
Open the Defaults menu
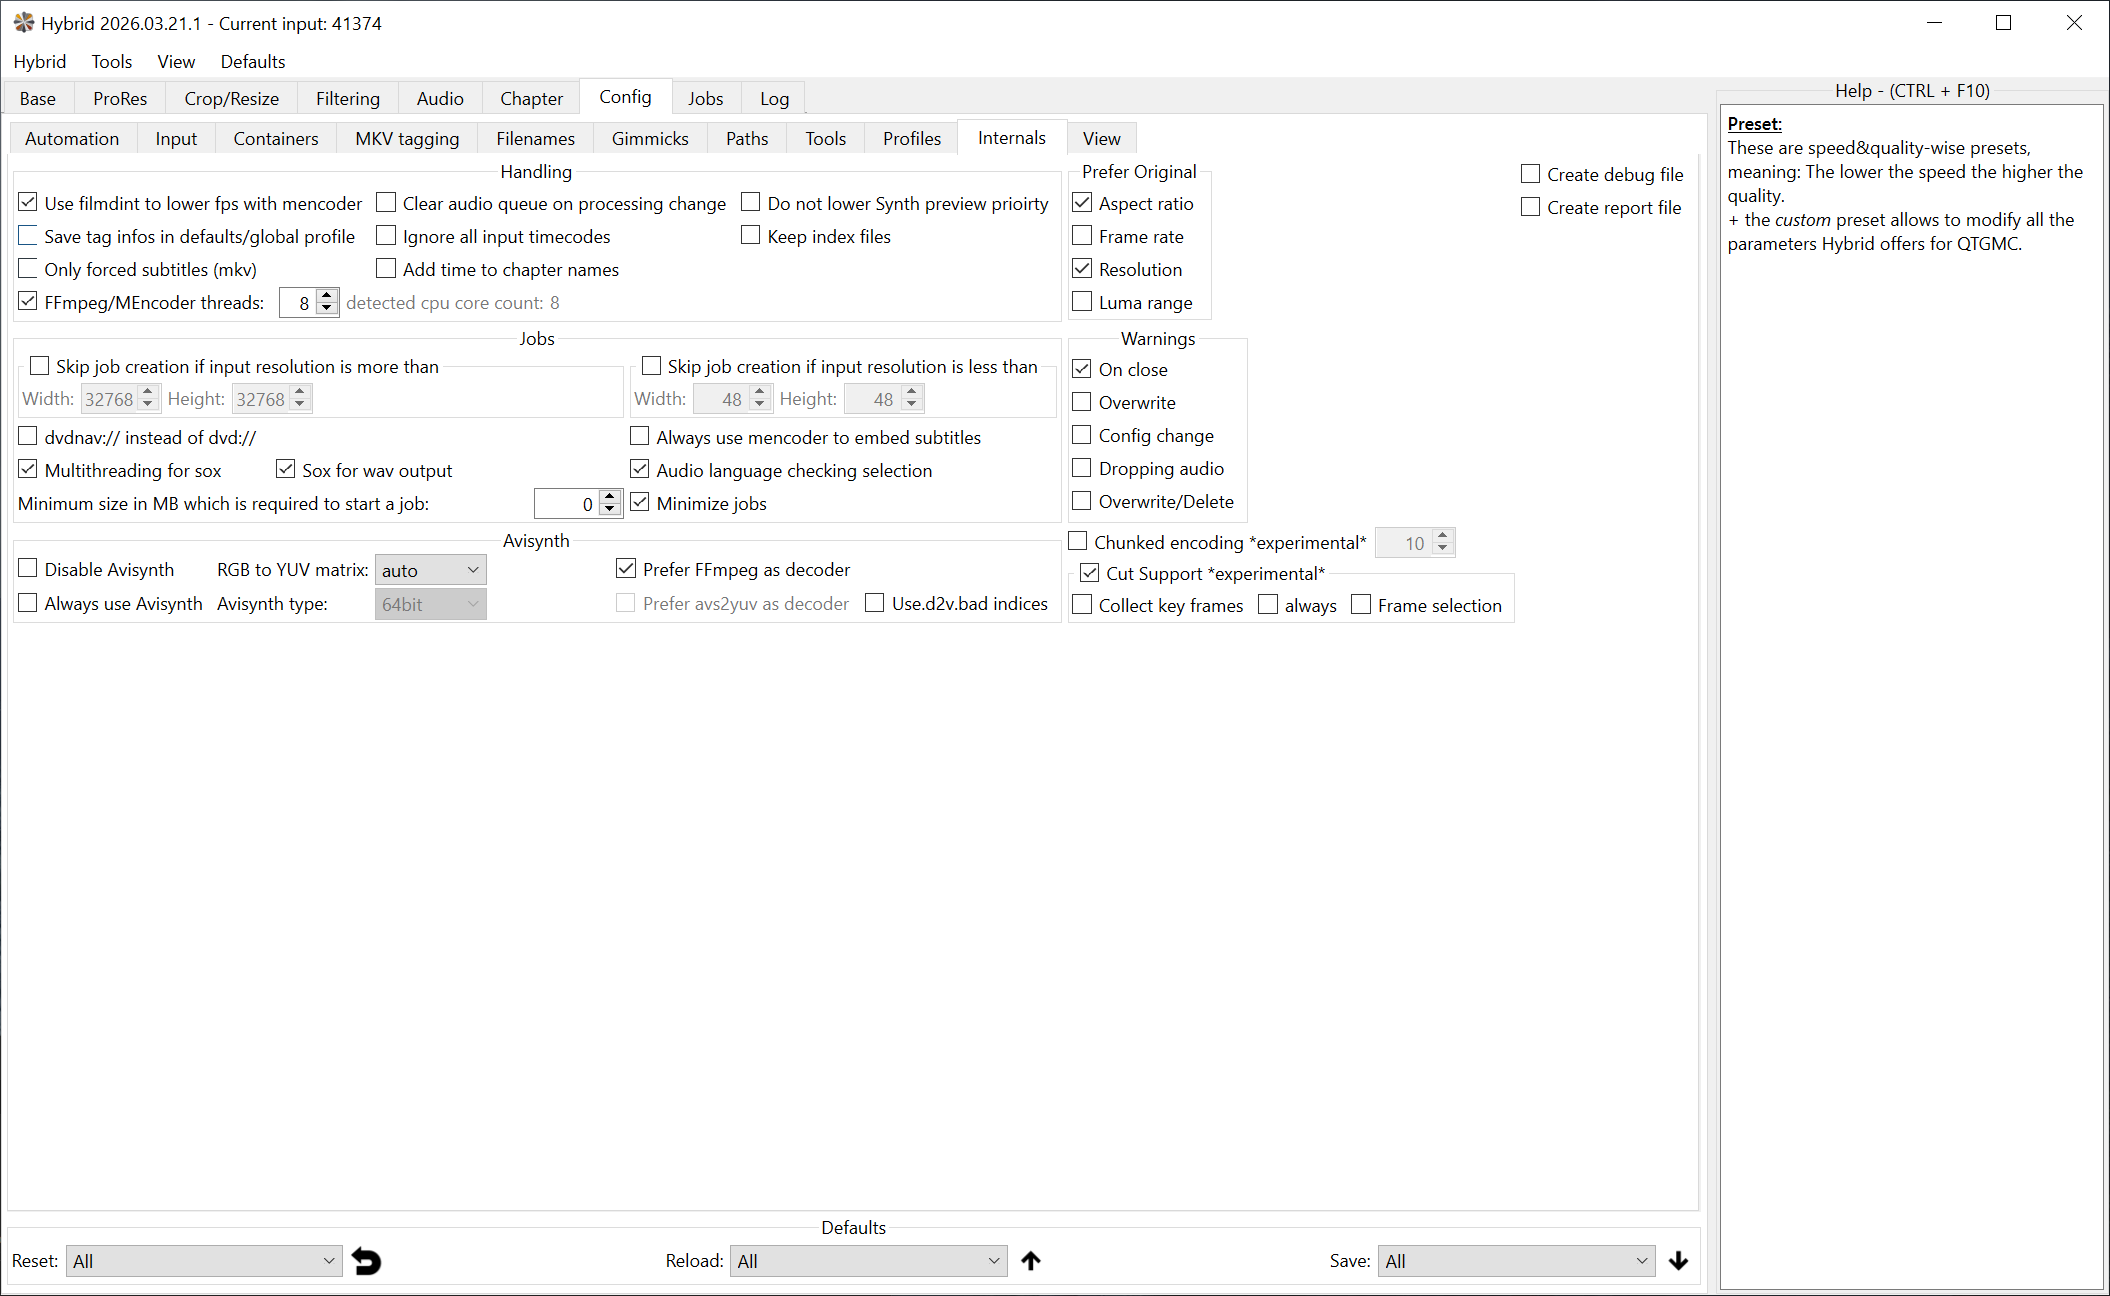pyautogui.click(x=253, y=61)
